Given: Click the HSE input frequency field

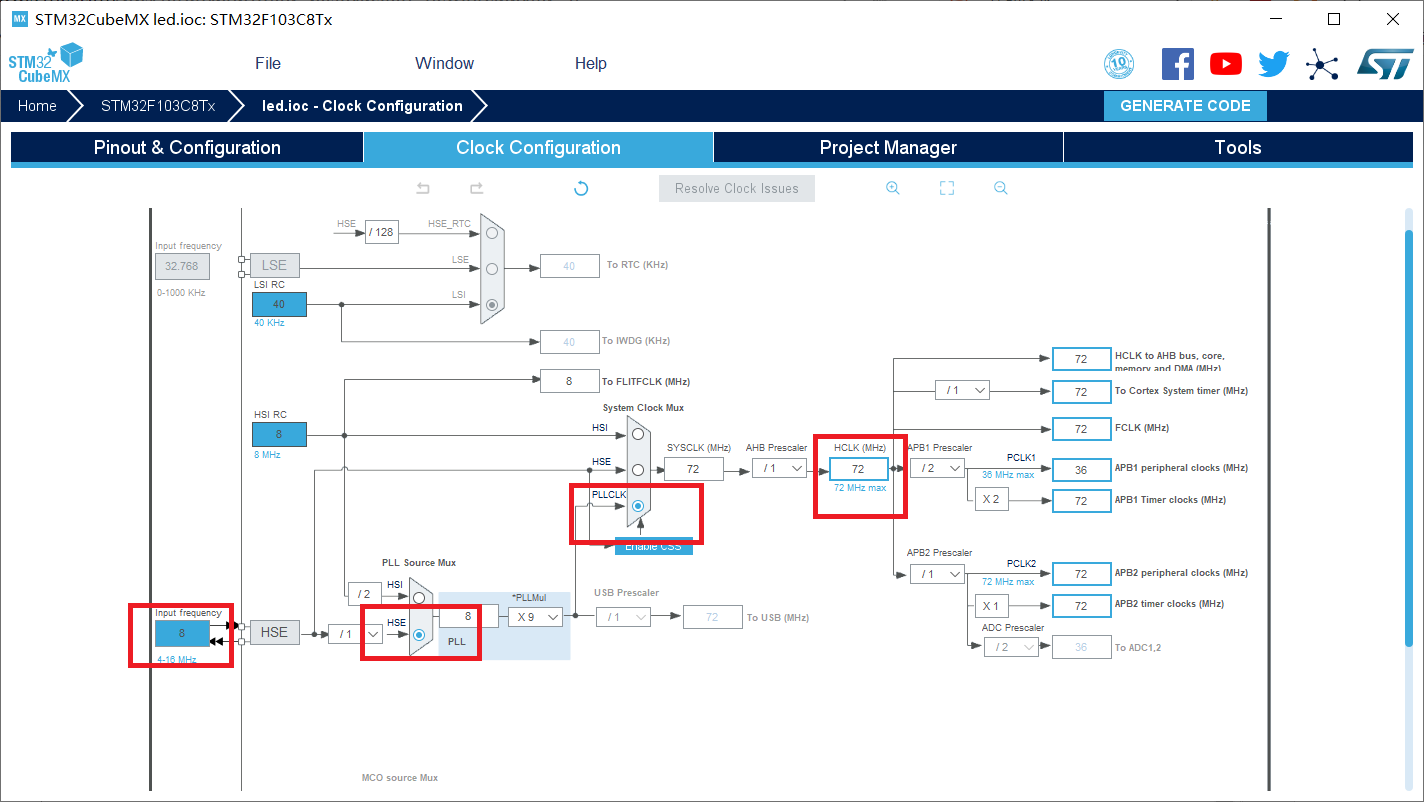Looking at the screenshot, I should 182,634.
